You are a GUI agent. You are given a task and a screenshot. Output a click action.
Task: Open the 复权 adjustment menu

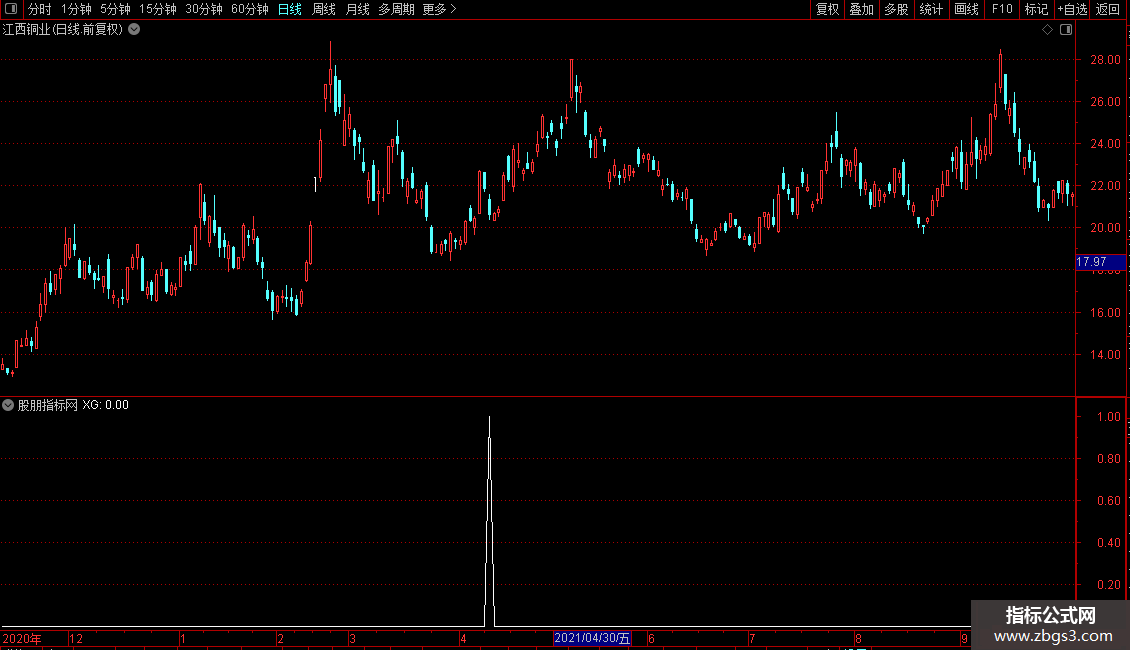pyautogui.click(x=827, y=9)
